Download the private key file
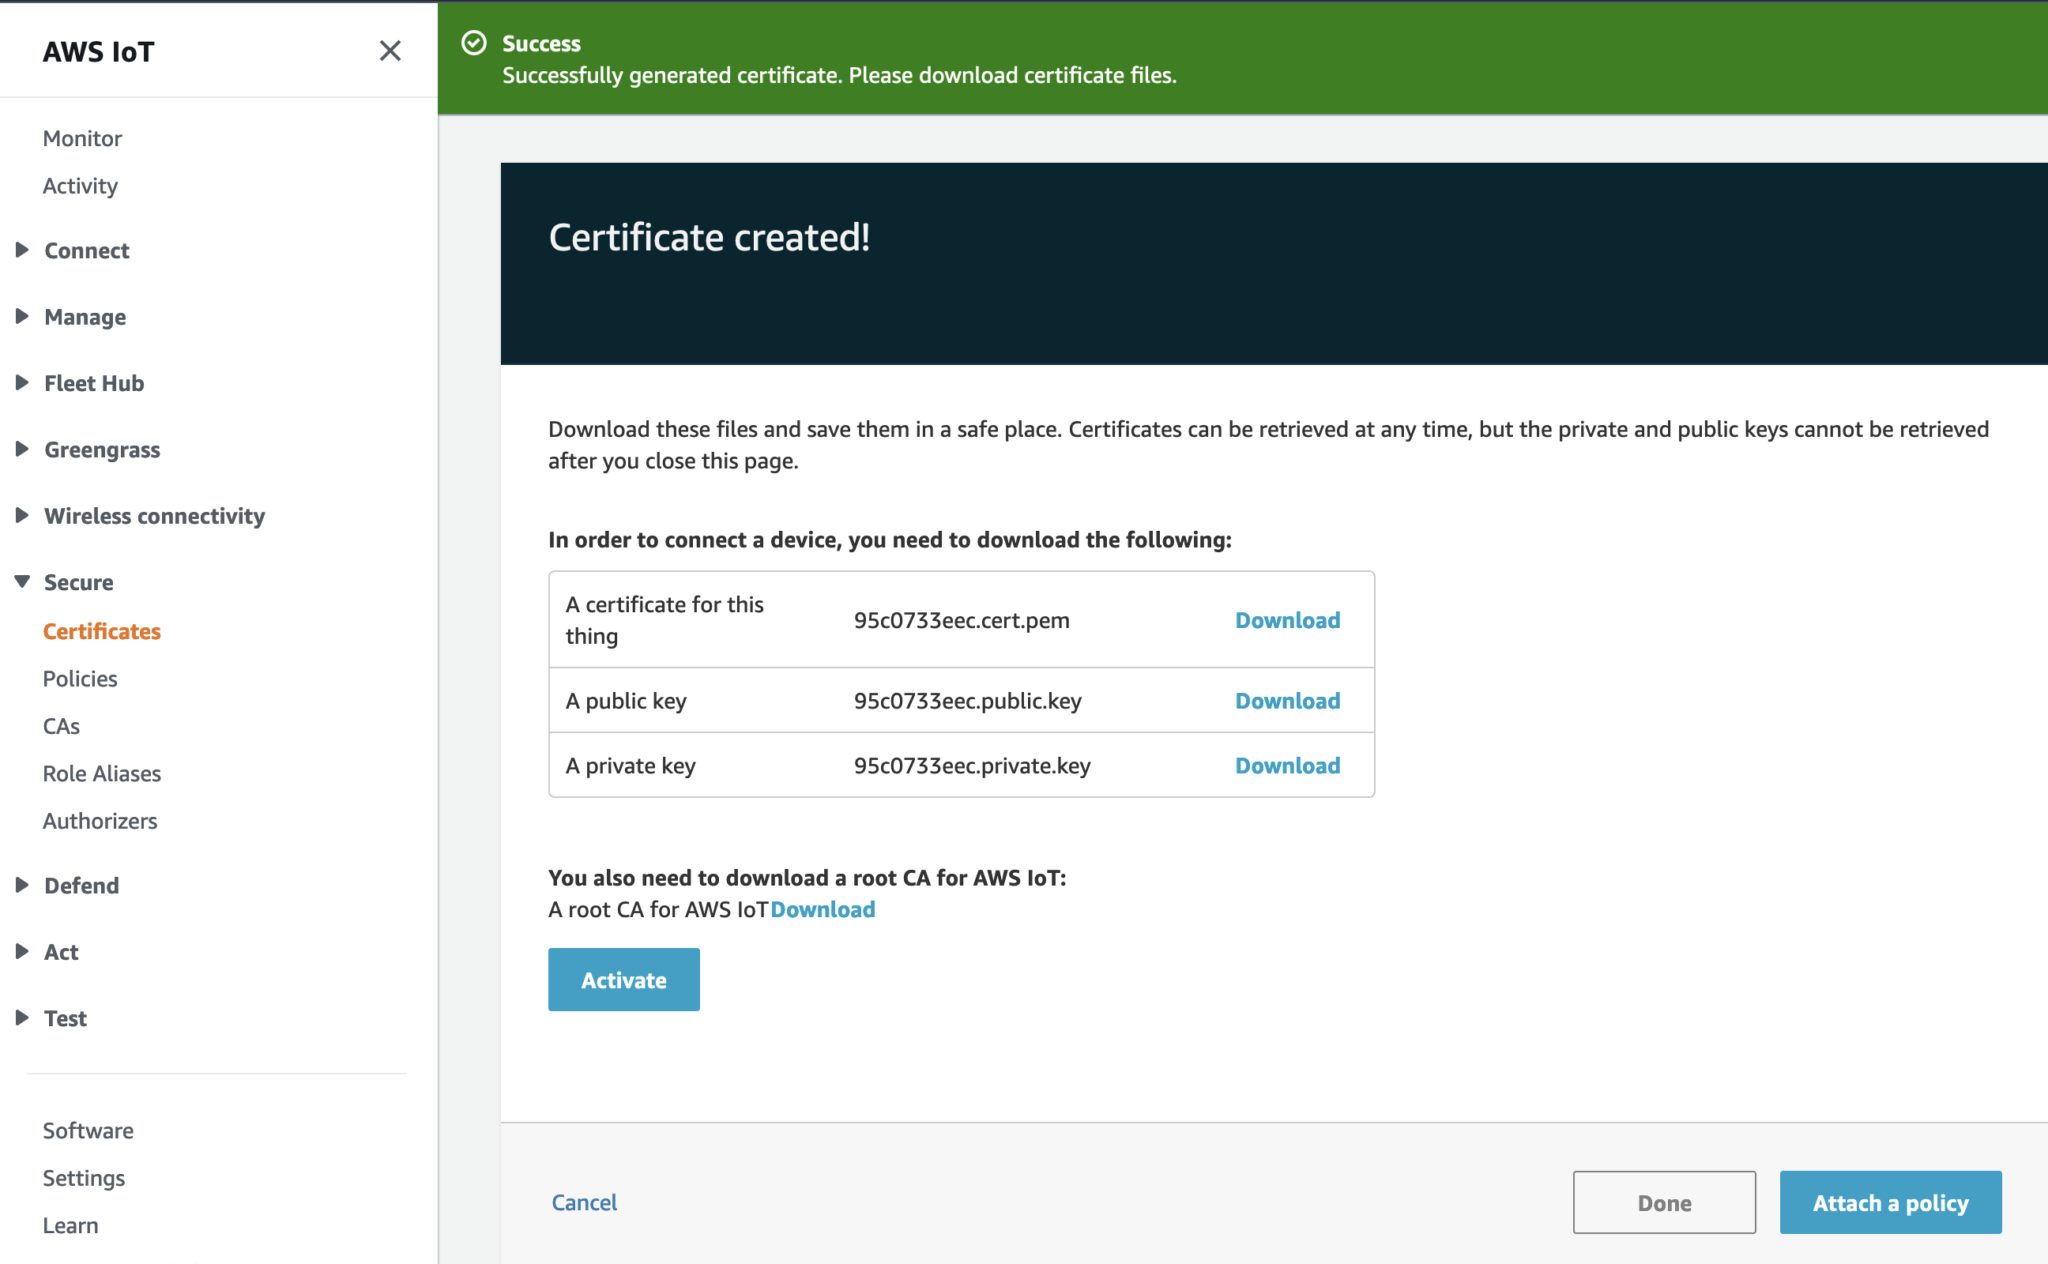 point(1287,766)
